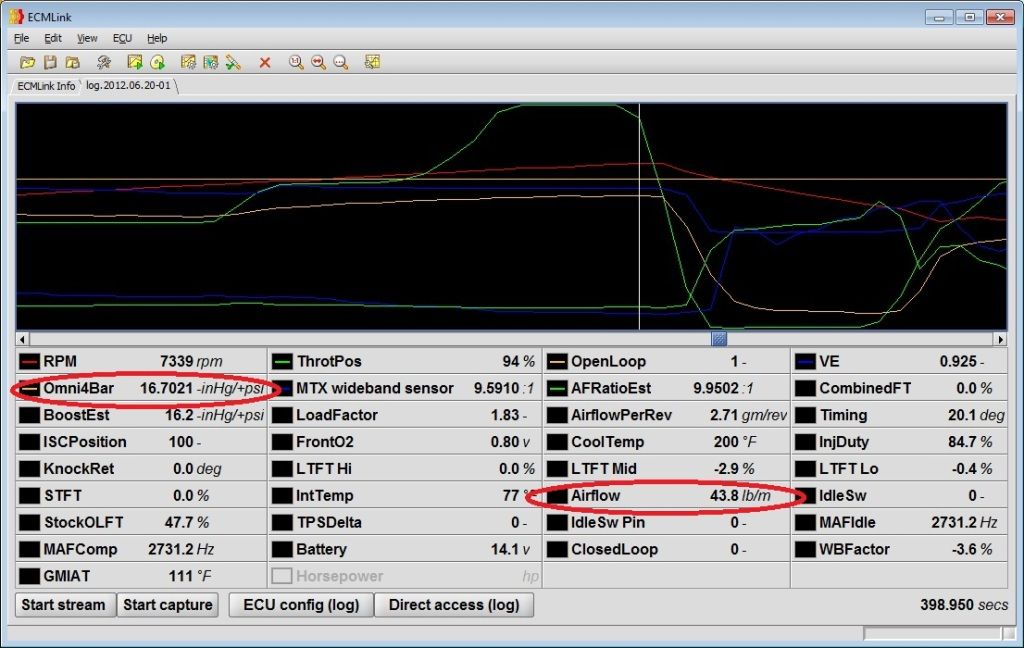Image resolution: width=1024 pixels, height=648 pixels.
Task: Click the 398.950 secs time readout
Action: pos(964,605)
